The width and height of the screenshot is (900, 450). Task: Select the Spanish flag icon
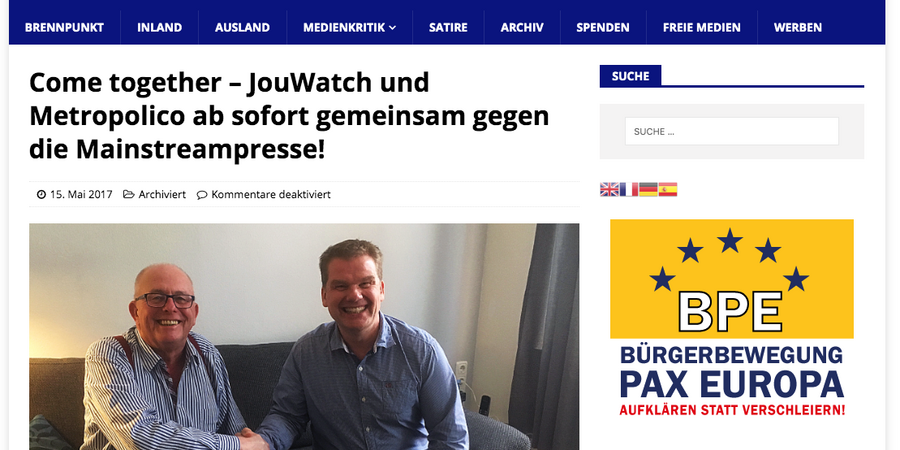click(668, 189)
